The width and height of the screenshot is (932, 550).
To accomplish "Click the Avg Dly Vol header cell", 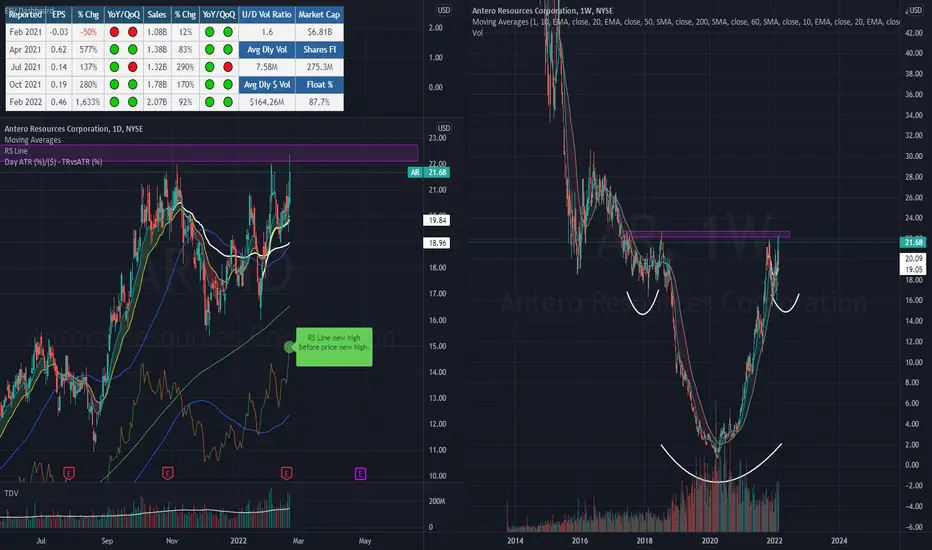I will coord(267,50).
